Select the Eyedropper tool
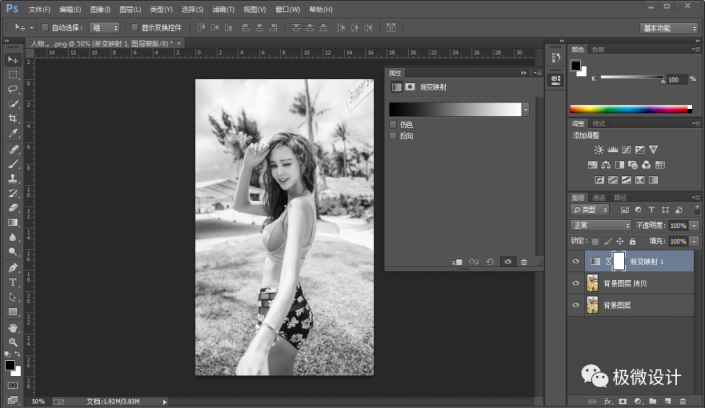This screenshot has height=408, width=705. 13,134
